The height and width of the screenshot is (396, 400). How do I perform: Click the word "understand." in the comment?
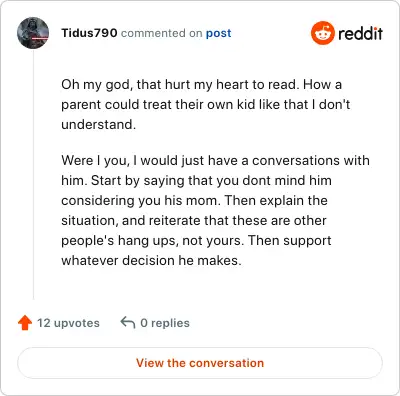pos(99,124)
